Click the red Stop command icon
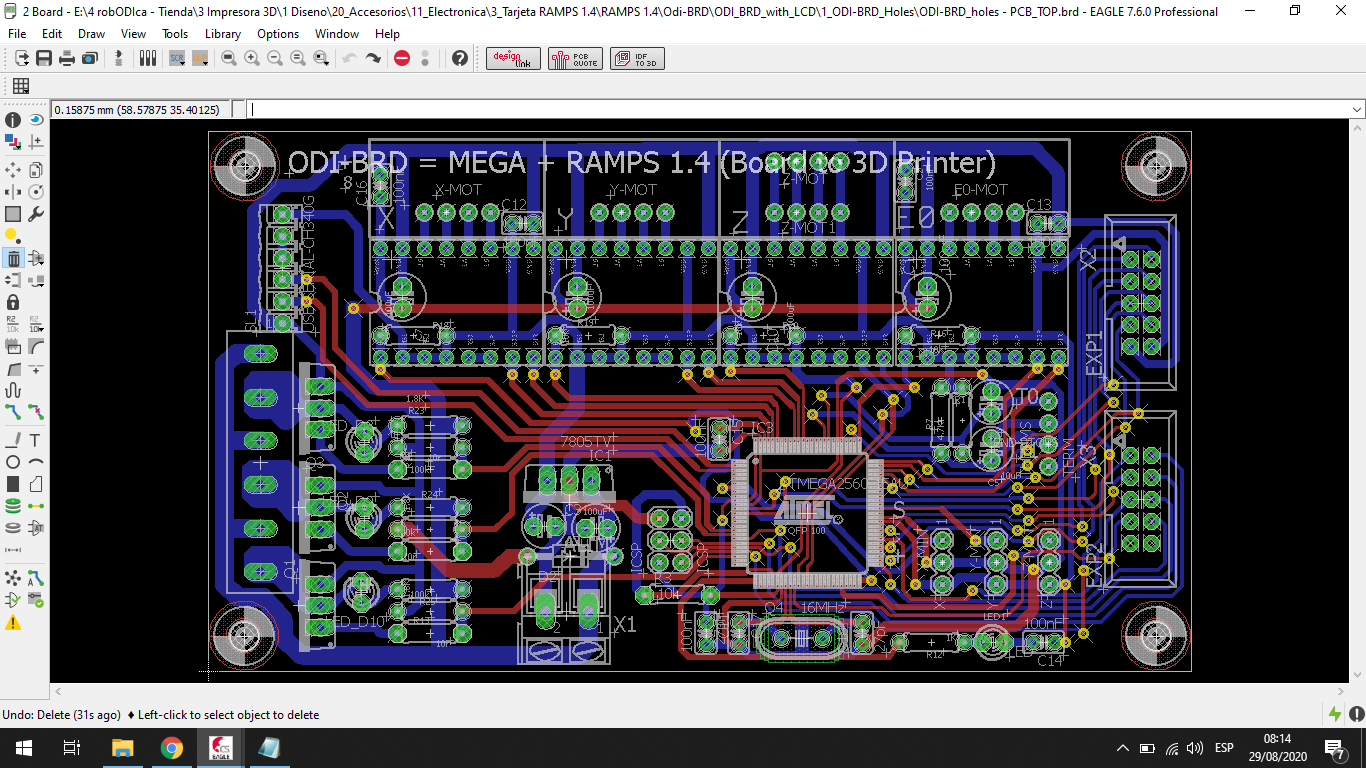 coord(402,59)
